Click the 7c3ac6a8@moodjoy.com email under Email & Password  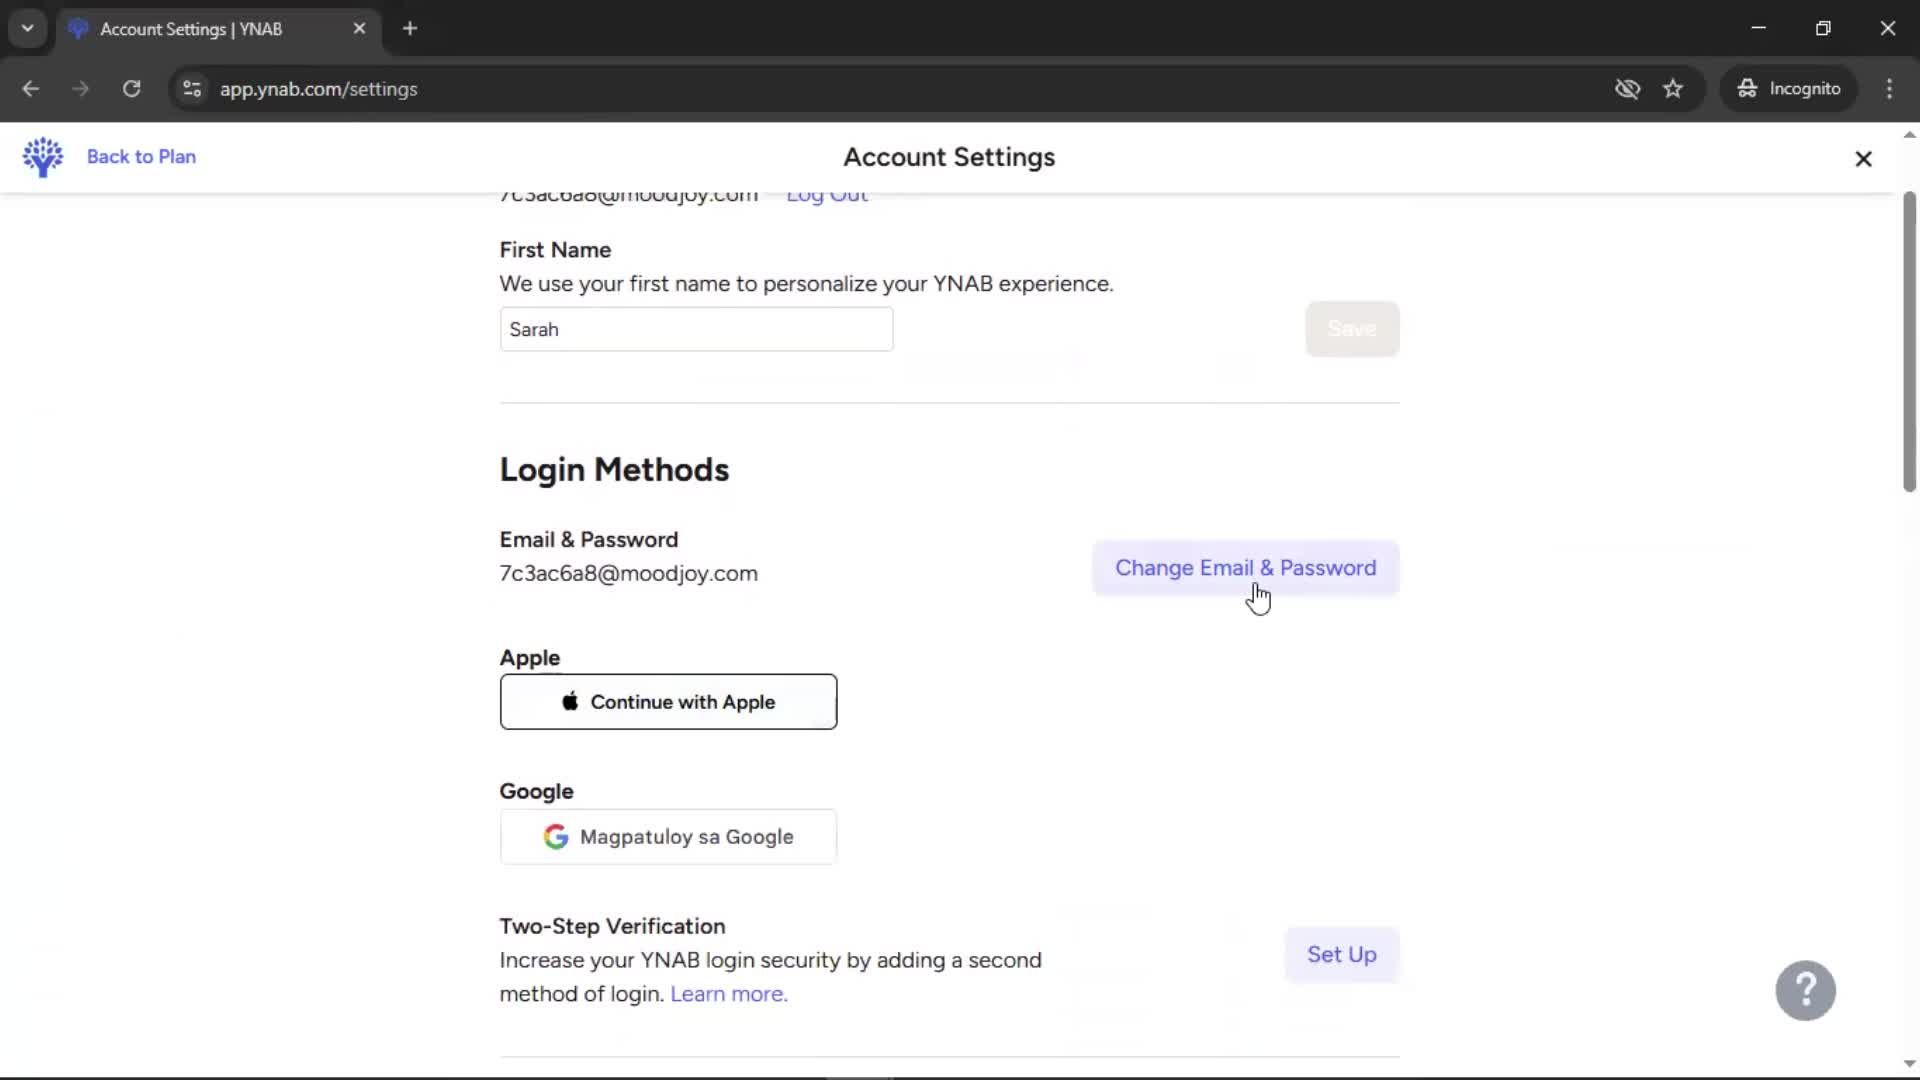click(x=628, y=574)
